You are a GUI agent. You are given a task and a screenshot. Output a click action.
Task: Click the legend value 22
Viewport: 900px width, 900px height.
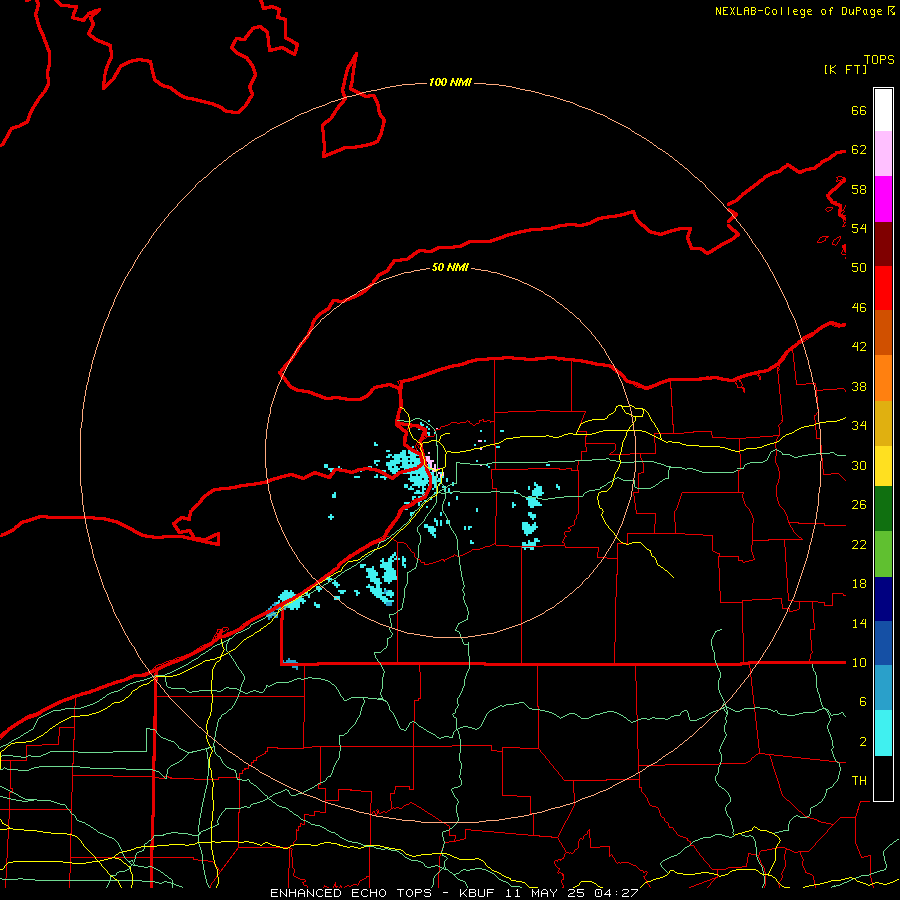tap(859, 544)
